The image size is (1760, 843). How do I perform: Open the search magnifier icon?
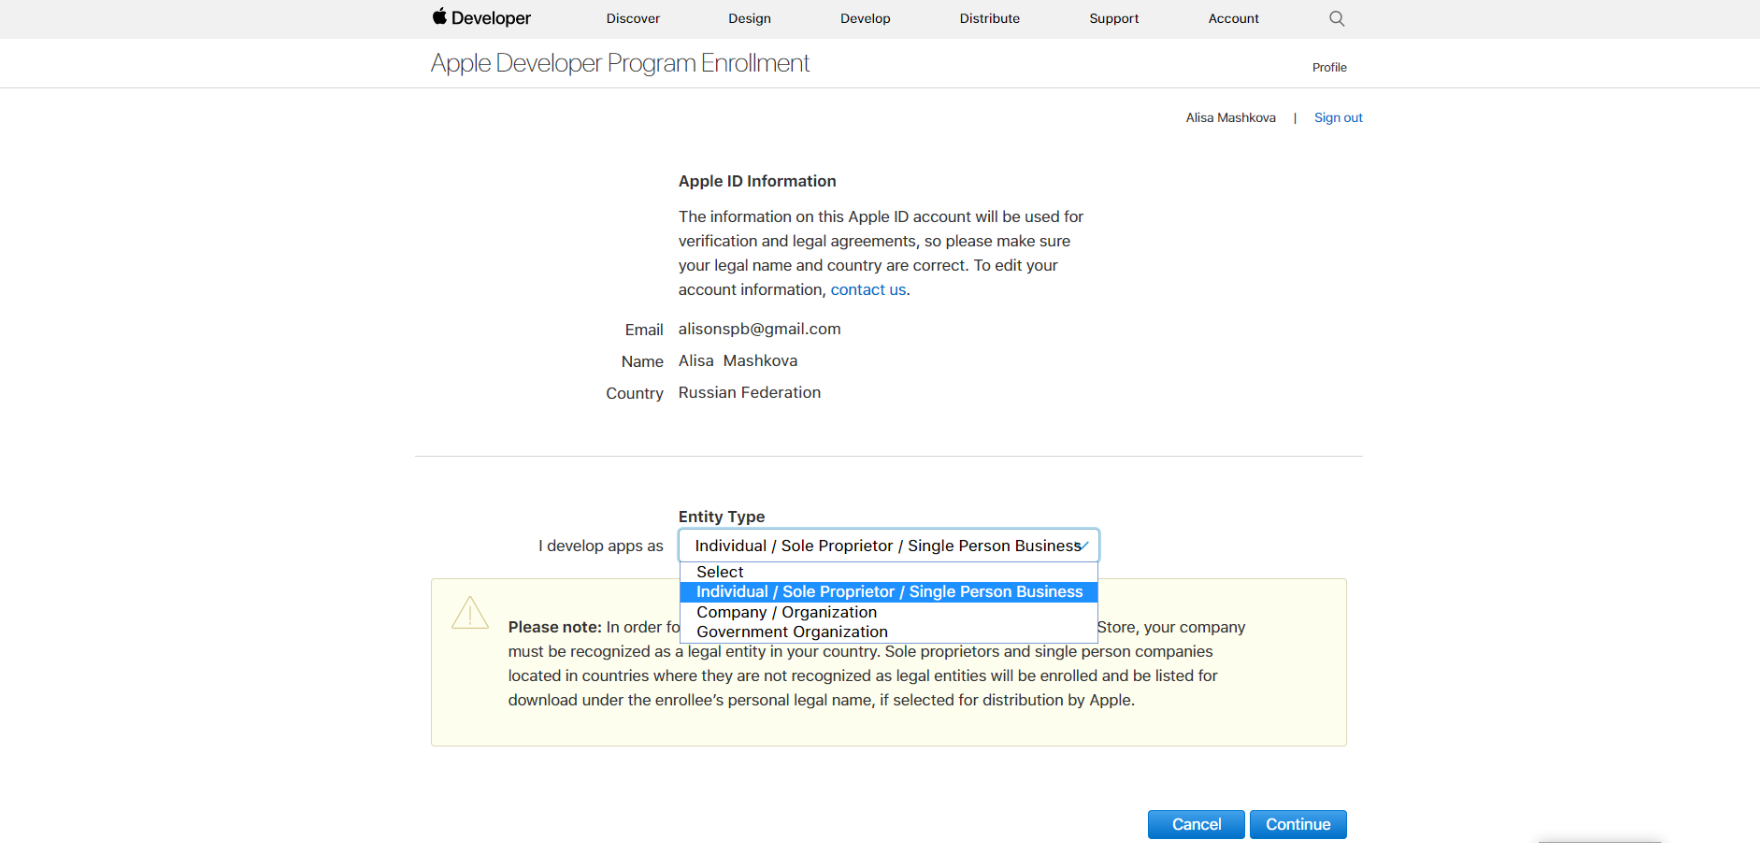click(1336, 18)
